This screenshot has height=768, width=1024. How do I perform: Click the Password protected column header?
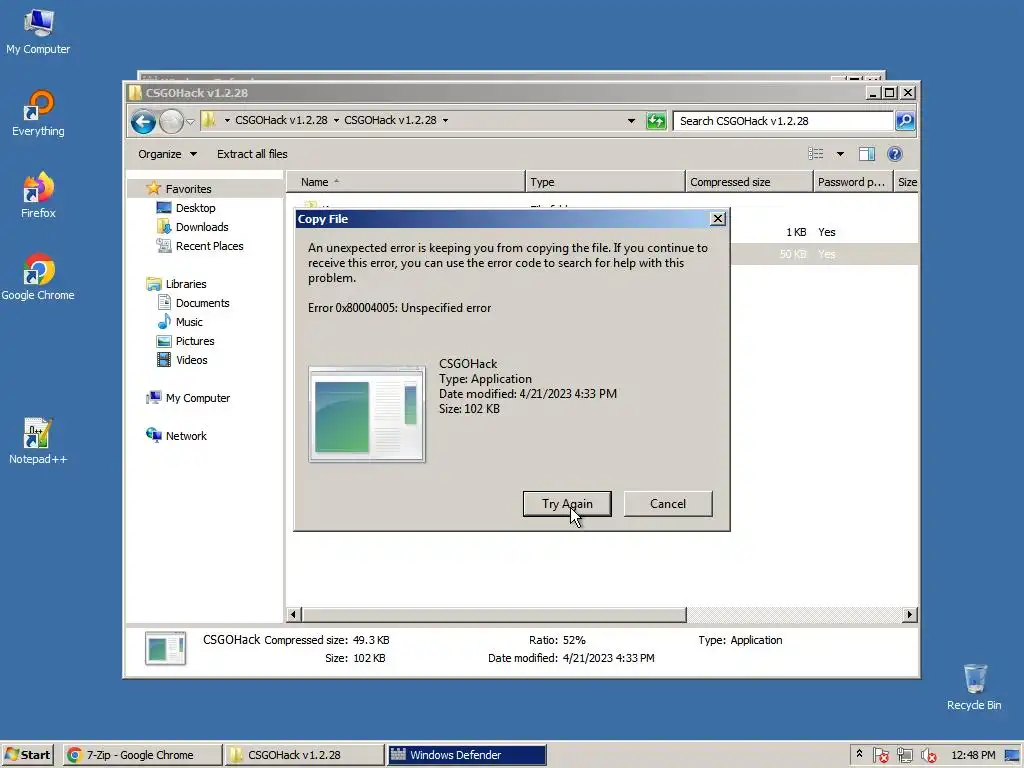point(852,182)
